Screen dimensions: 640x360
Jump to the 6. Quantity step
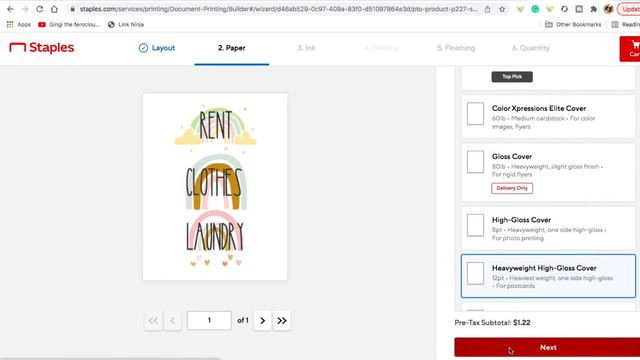coord(531,48)
